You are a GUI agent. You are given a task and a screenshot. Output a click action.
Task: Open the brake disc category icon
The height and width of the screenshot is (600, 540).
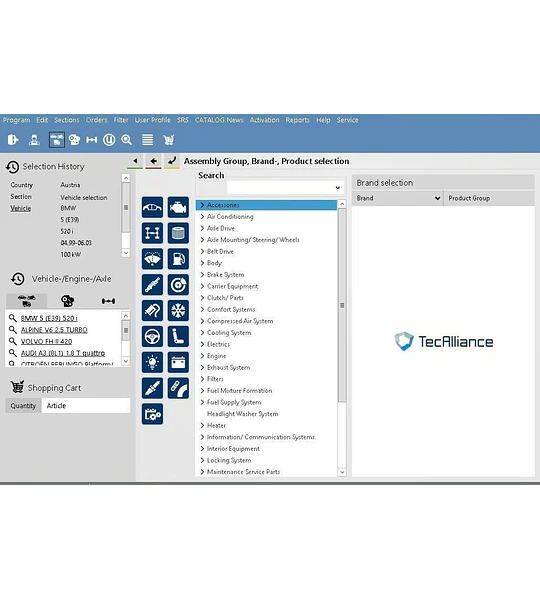click(178, 285)
